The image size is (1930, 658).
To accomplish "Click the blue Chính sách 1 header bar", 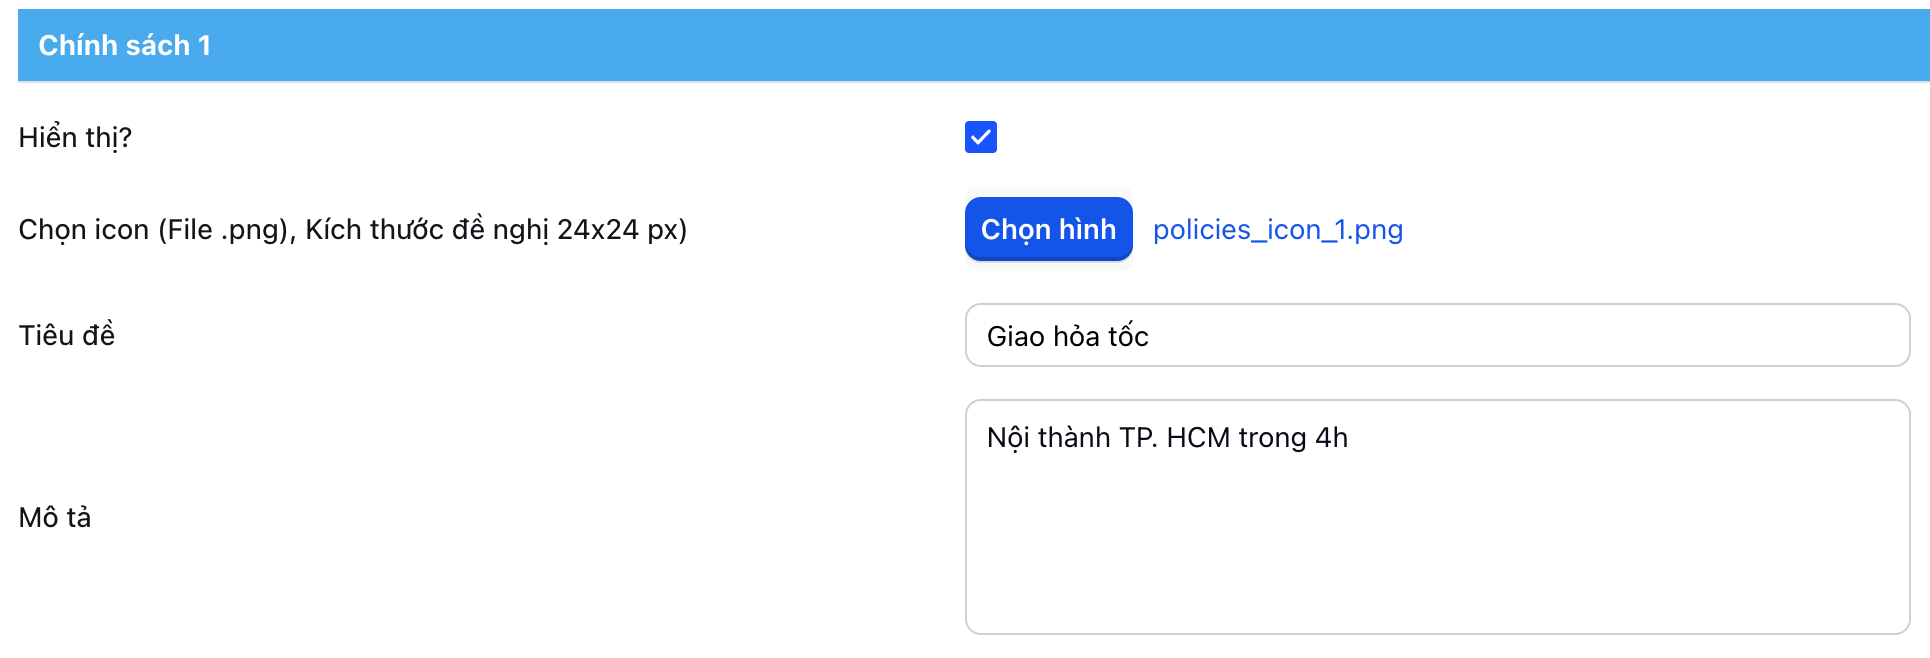I will pos(1000,45).
